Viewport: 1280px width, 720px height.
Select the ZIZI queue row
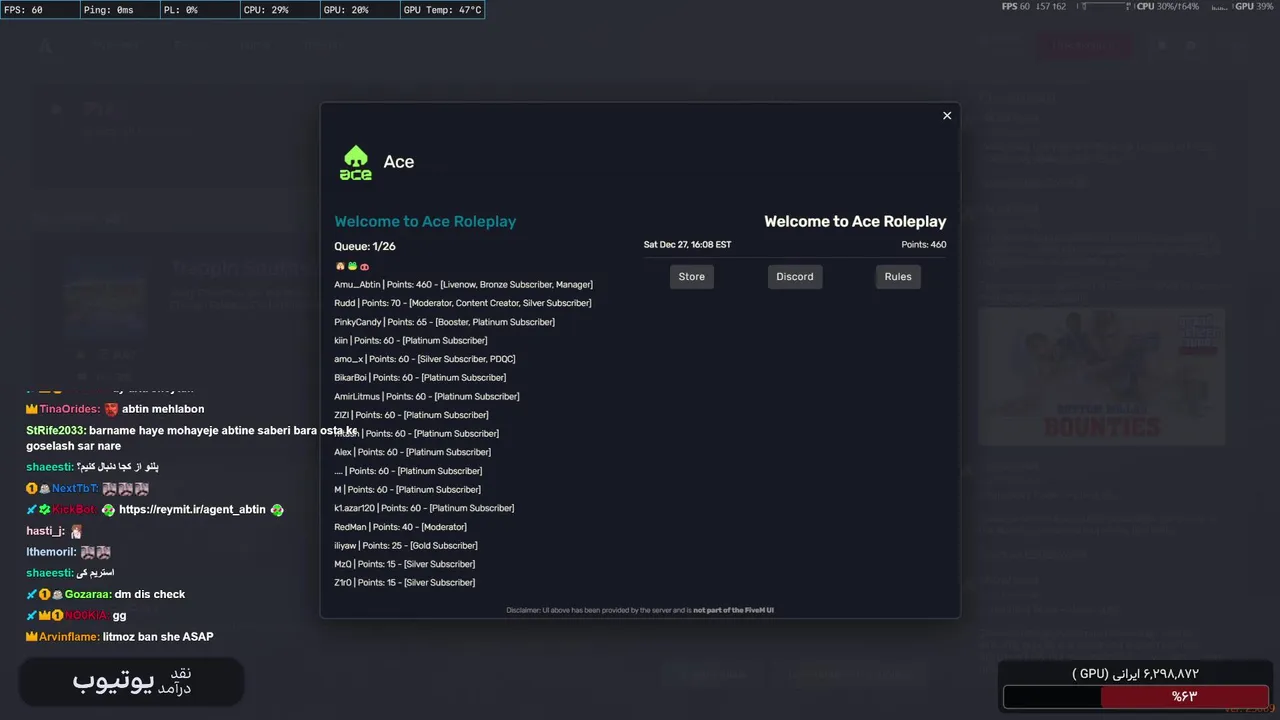click(411, 415)
